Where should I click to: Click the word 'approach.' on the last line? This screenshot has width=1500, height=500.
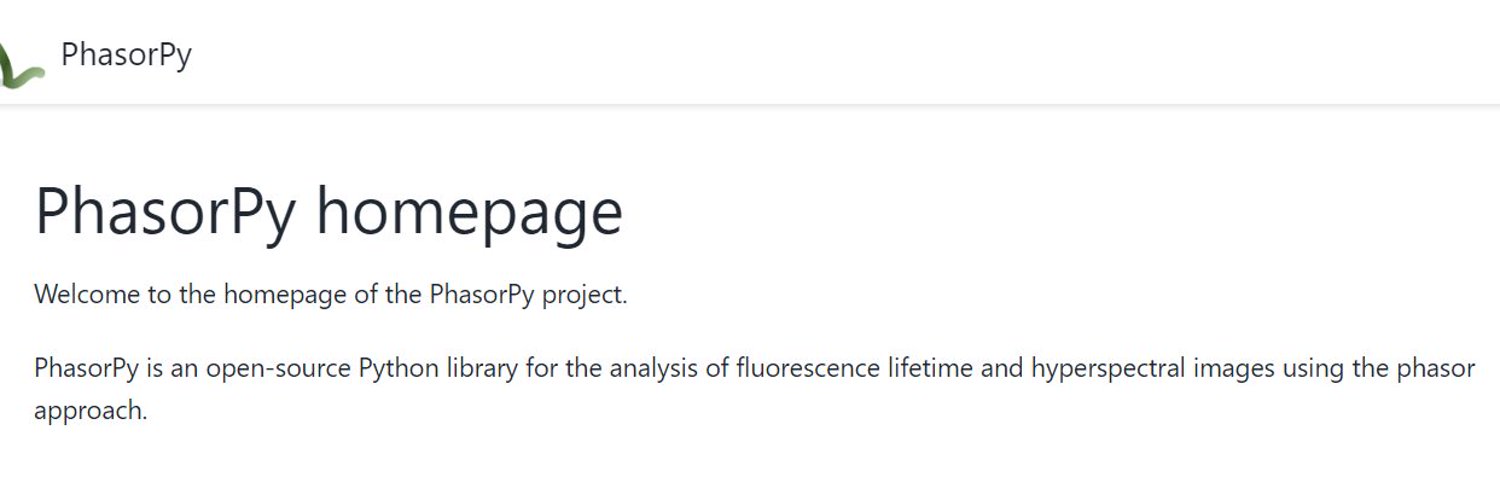[x=91, y=412]
